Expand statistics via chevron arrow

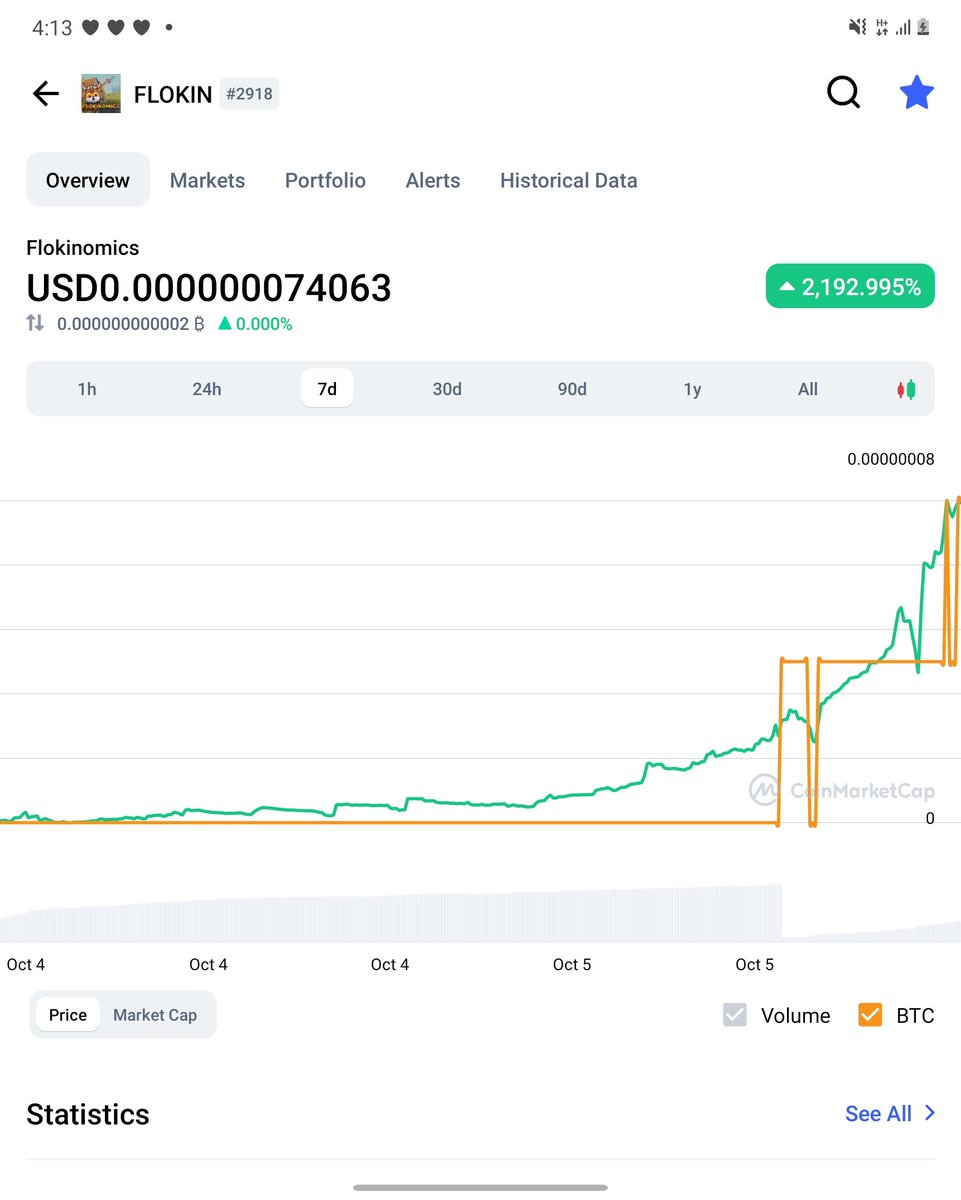930,1113
